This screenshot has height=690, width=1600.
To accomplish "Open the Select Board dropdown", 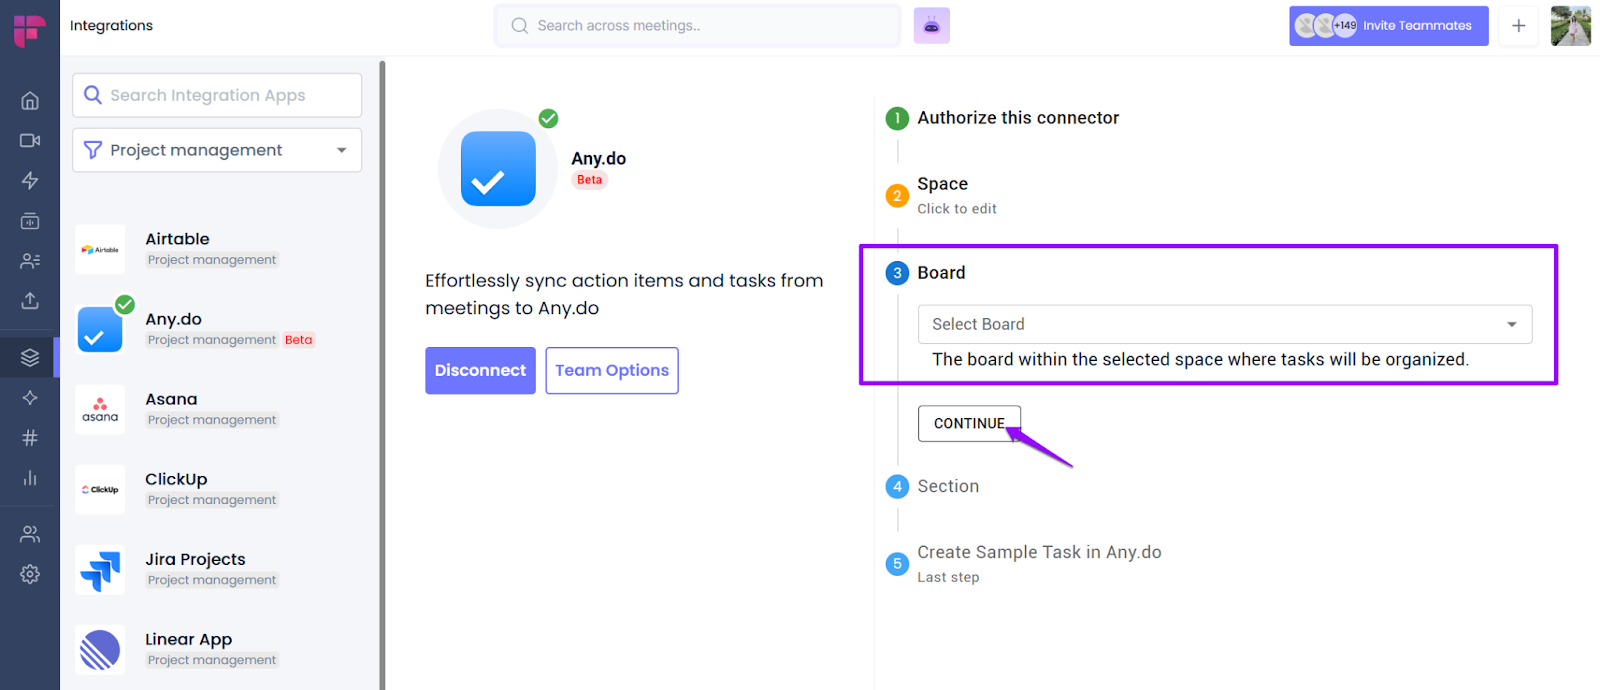I will tap(1225, 324).
